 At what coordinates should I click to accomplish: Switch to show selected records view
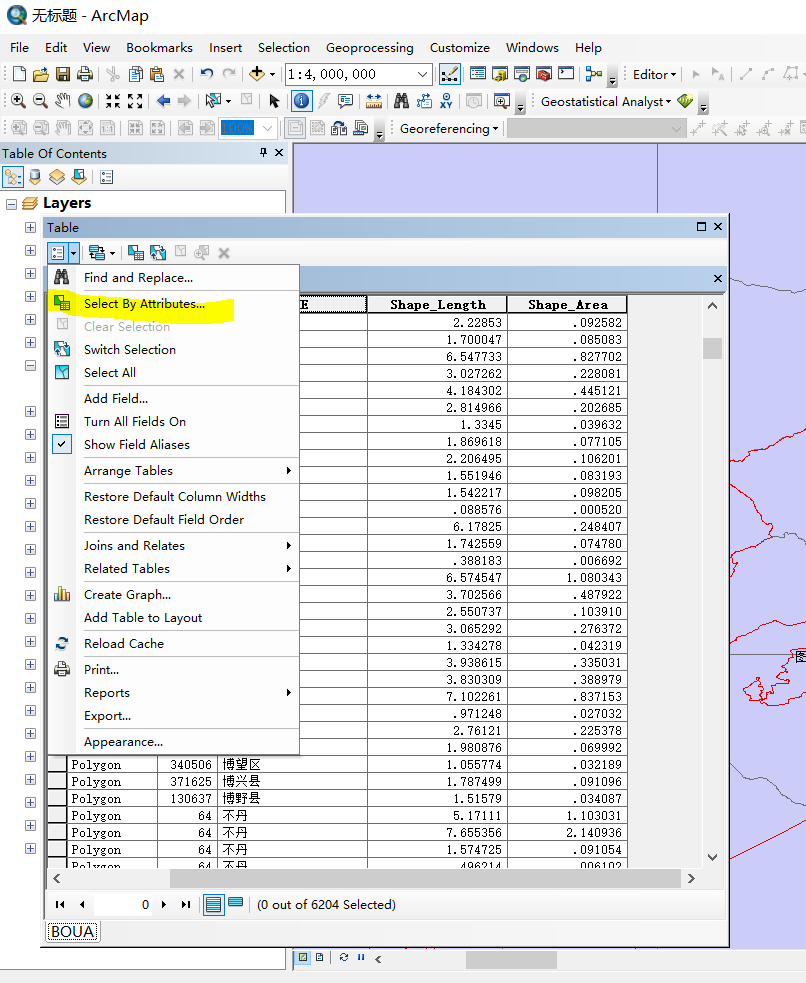pyautogui.click(x=235, y=904)
